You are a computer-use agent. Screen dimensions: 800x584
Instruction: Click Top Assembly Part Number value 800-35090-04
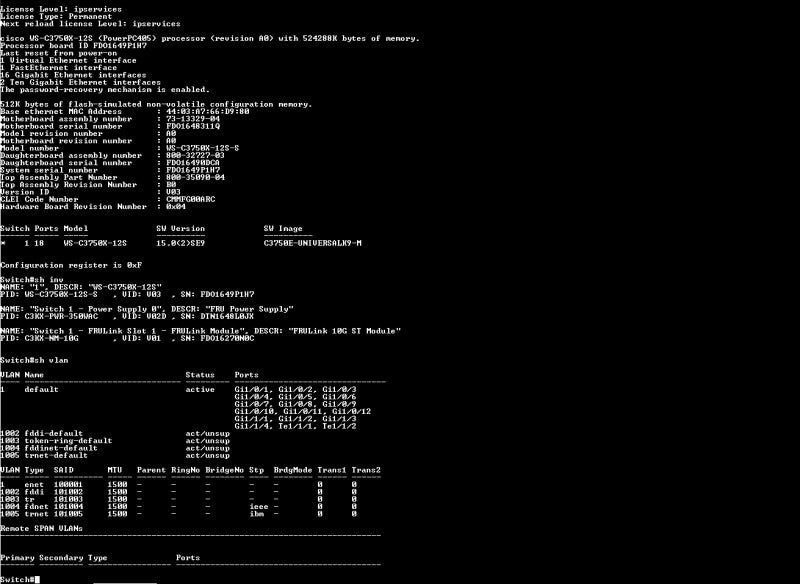195,177
